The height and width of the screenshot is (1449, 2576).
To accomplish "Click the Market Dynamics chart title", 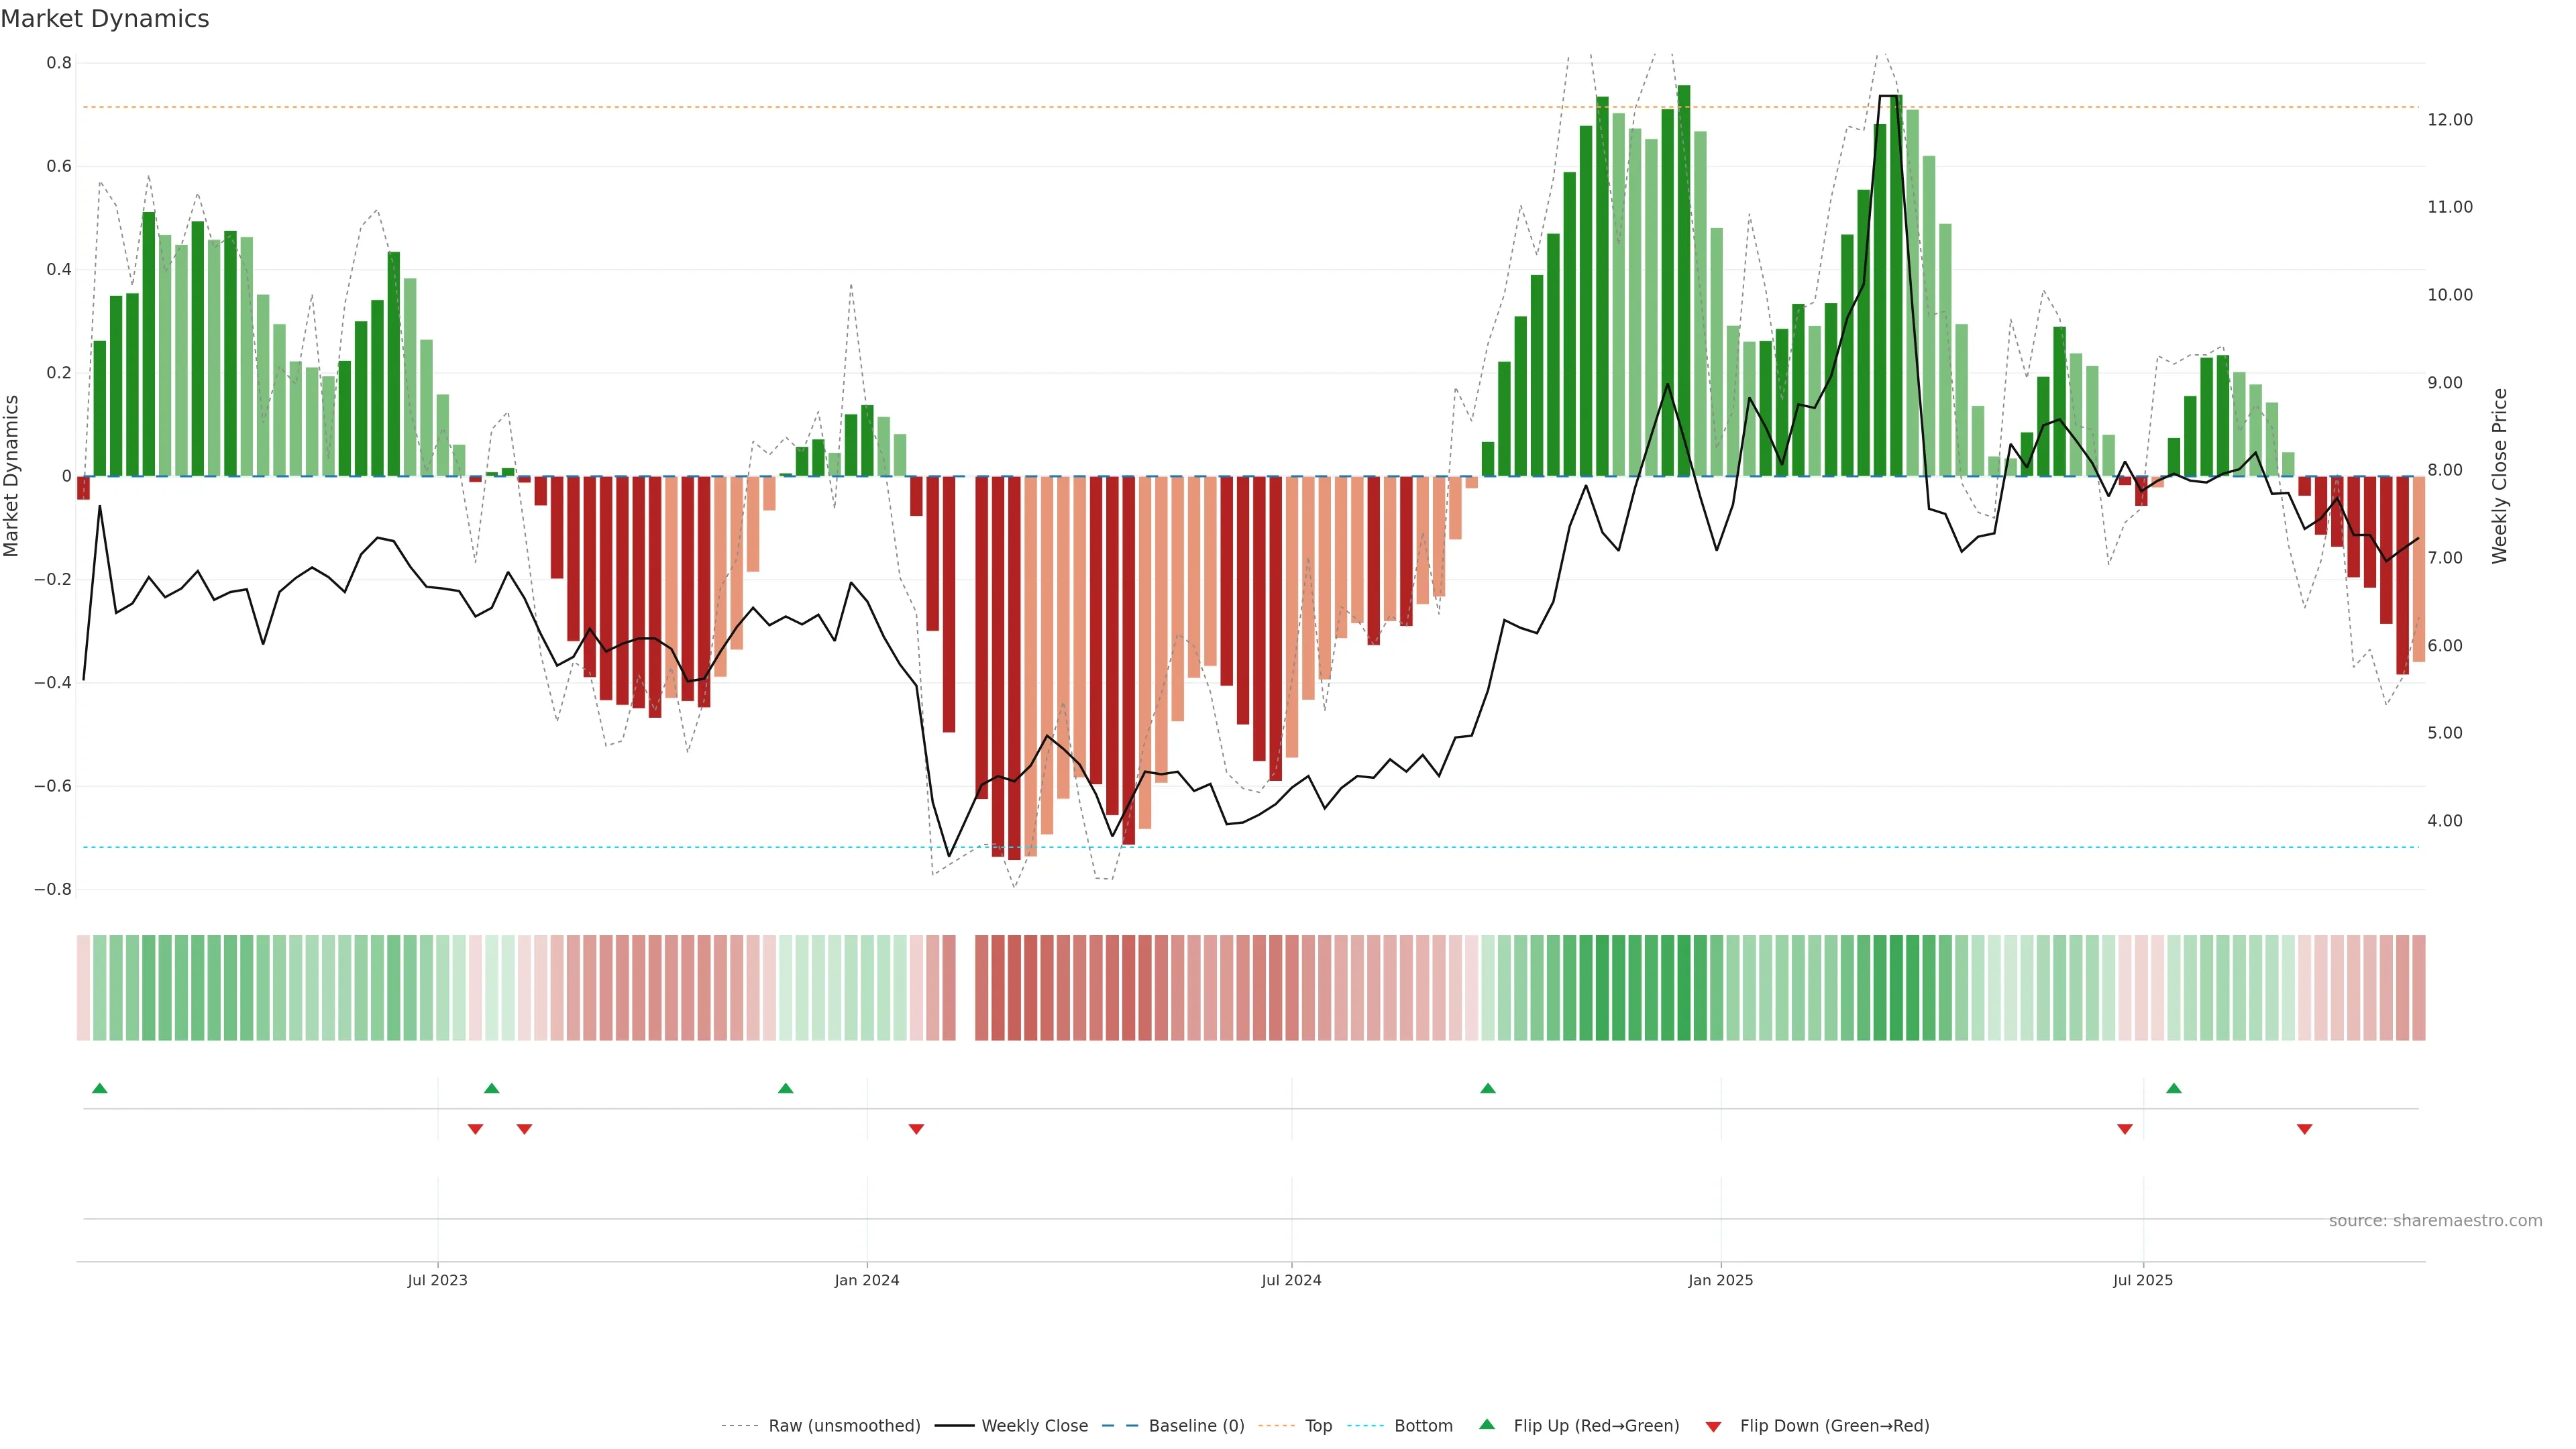I will [105, 19].
